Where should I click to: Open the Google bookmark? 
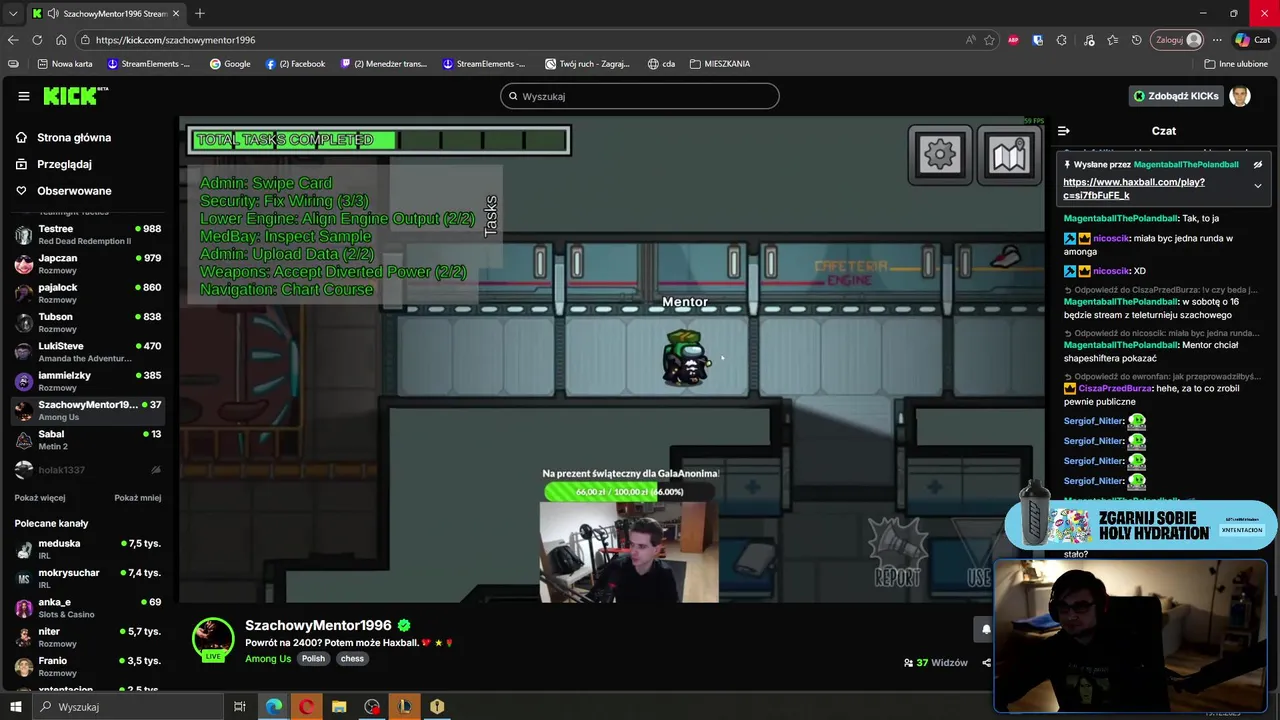230,64
